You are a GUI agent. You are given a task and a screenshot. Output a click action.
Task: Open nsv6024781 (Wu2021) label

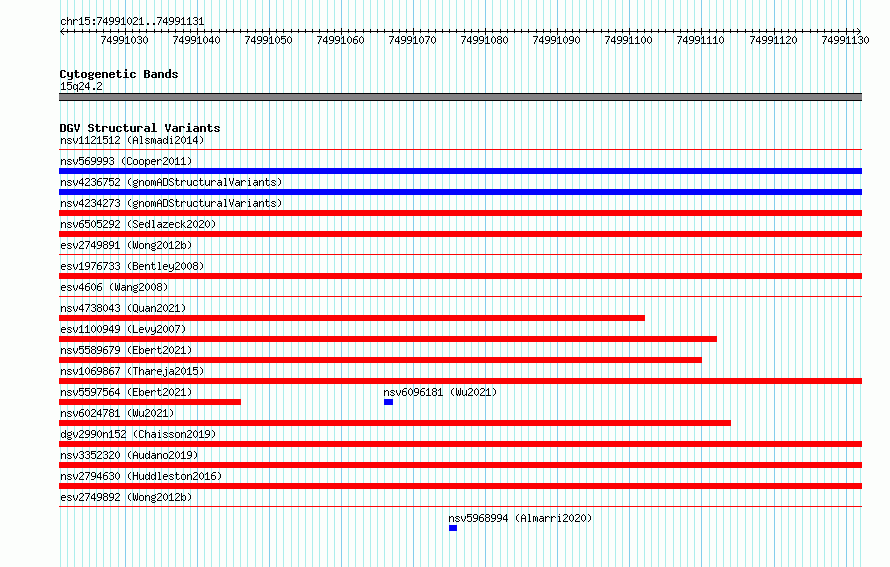point(117,413)
